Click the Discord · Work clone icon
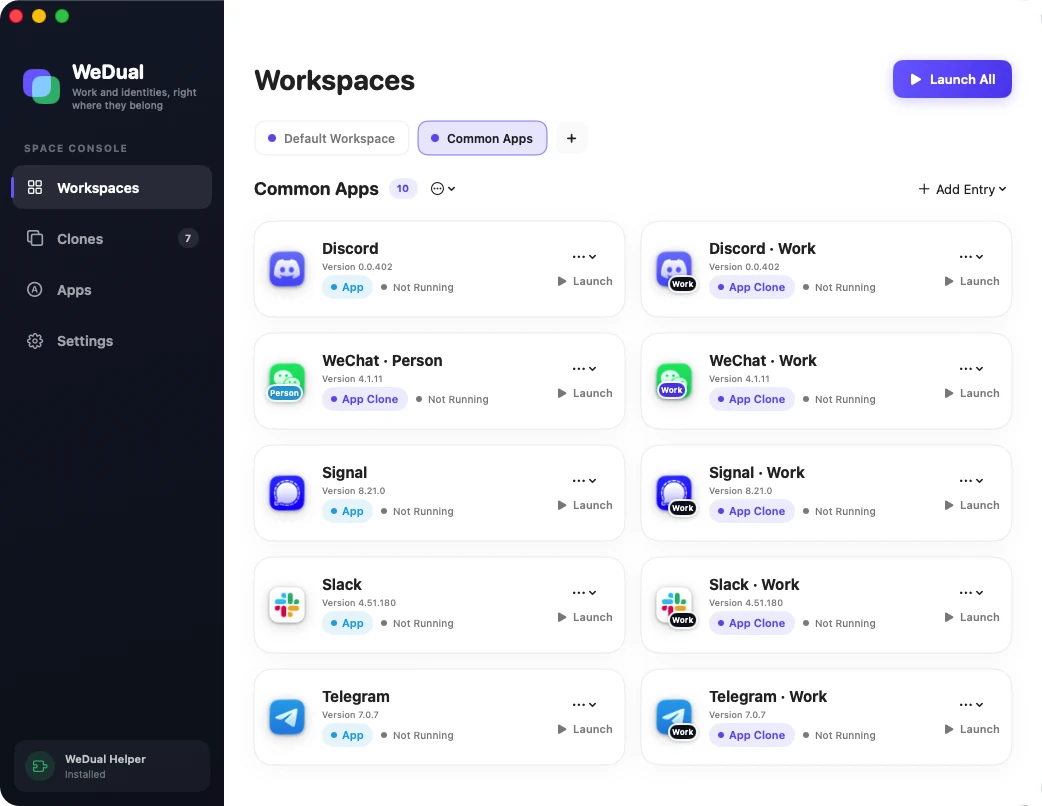 tap(675, 270)
